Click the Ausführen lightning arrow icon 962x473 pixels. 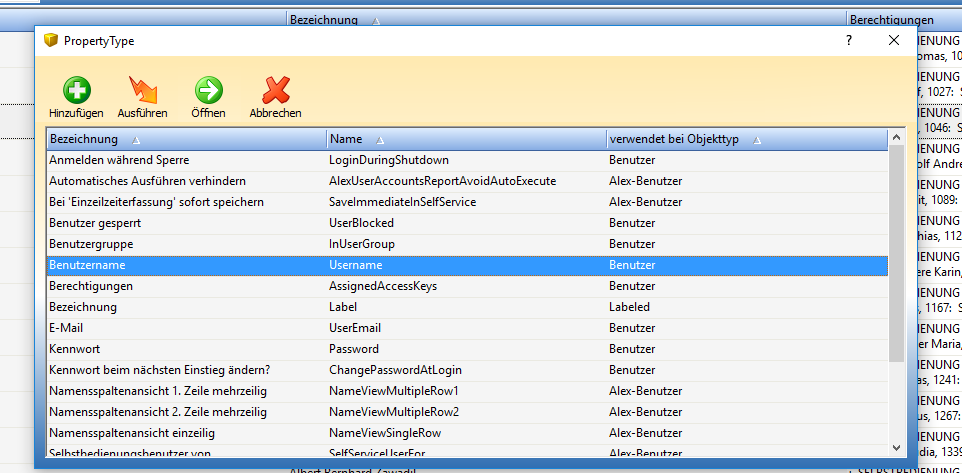click(x=143, y=91)
